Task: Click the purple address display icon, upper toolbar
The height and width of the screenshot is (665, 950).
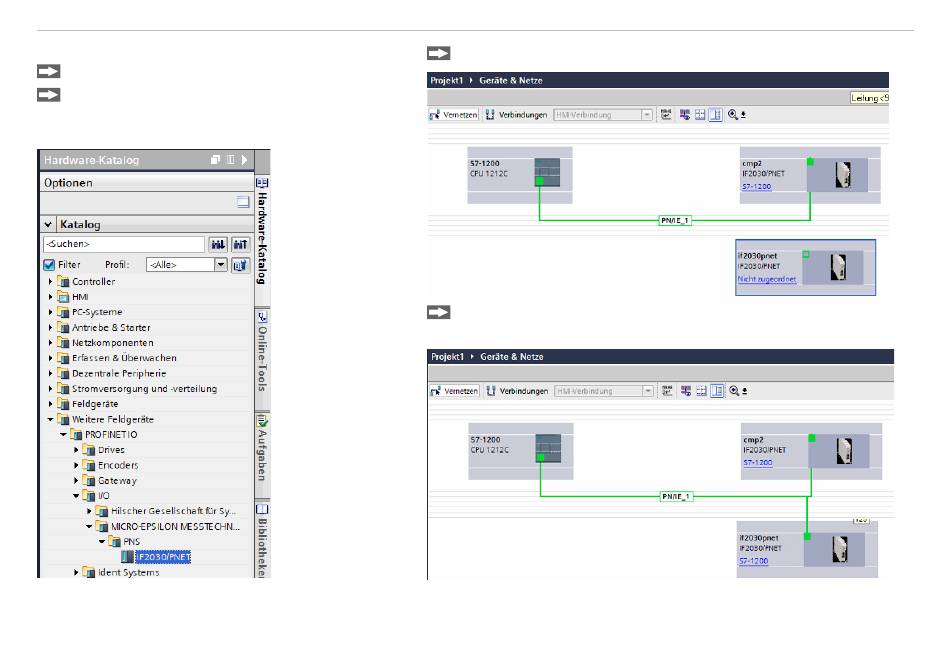Action: click(685, 114)
